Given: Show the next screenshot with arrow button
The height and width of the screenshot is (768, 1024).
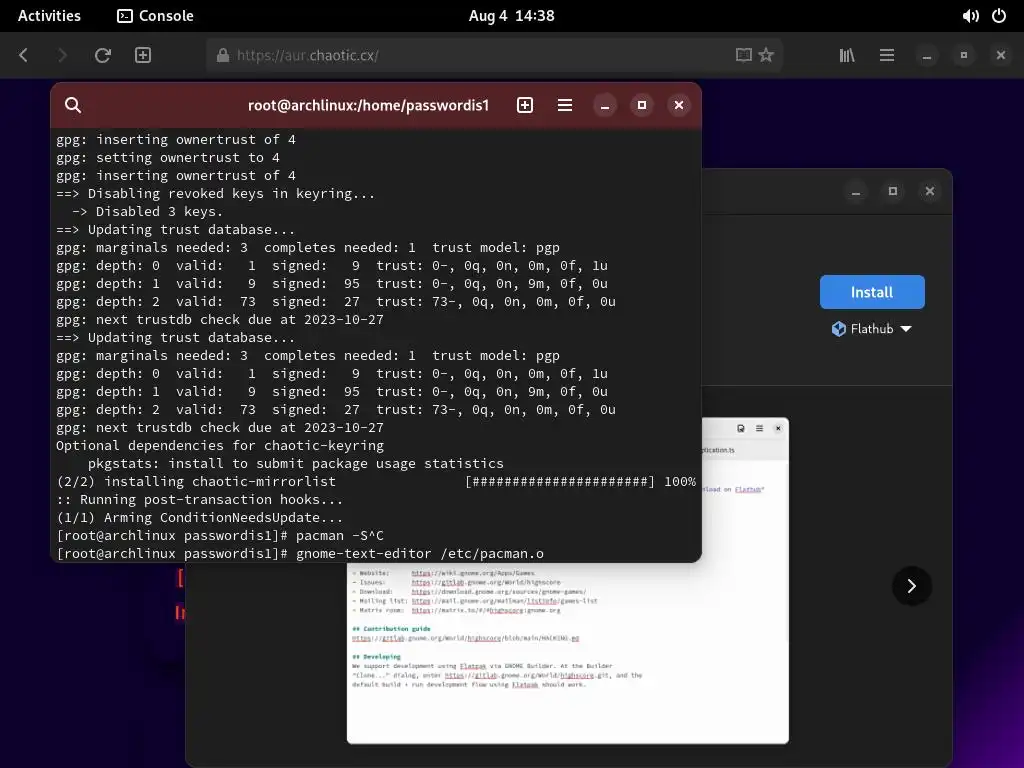Looking at the screenshot, I should [x=912, y=586].
